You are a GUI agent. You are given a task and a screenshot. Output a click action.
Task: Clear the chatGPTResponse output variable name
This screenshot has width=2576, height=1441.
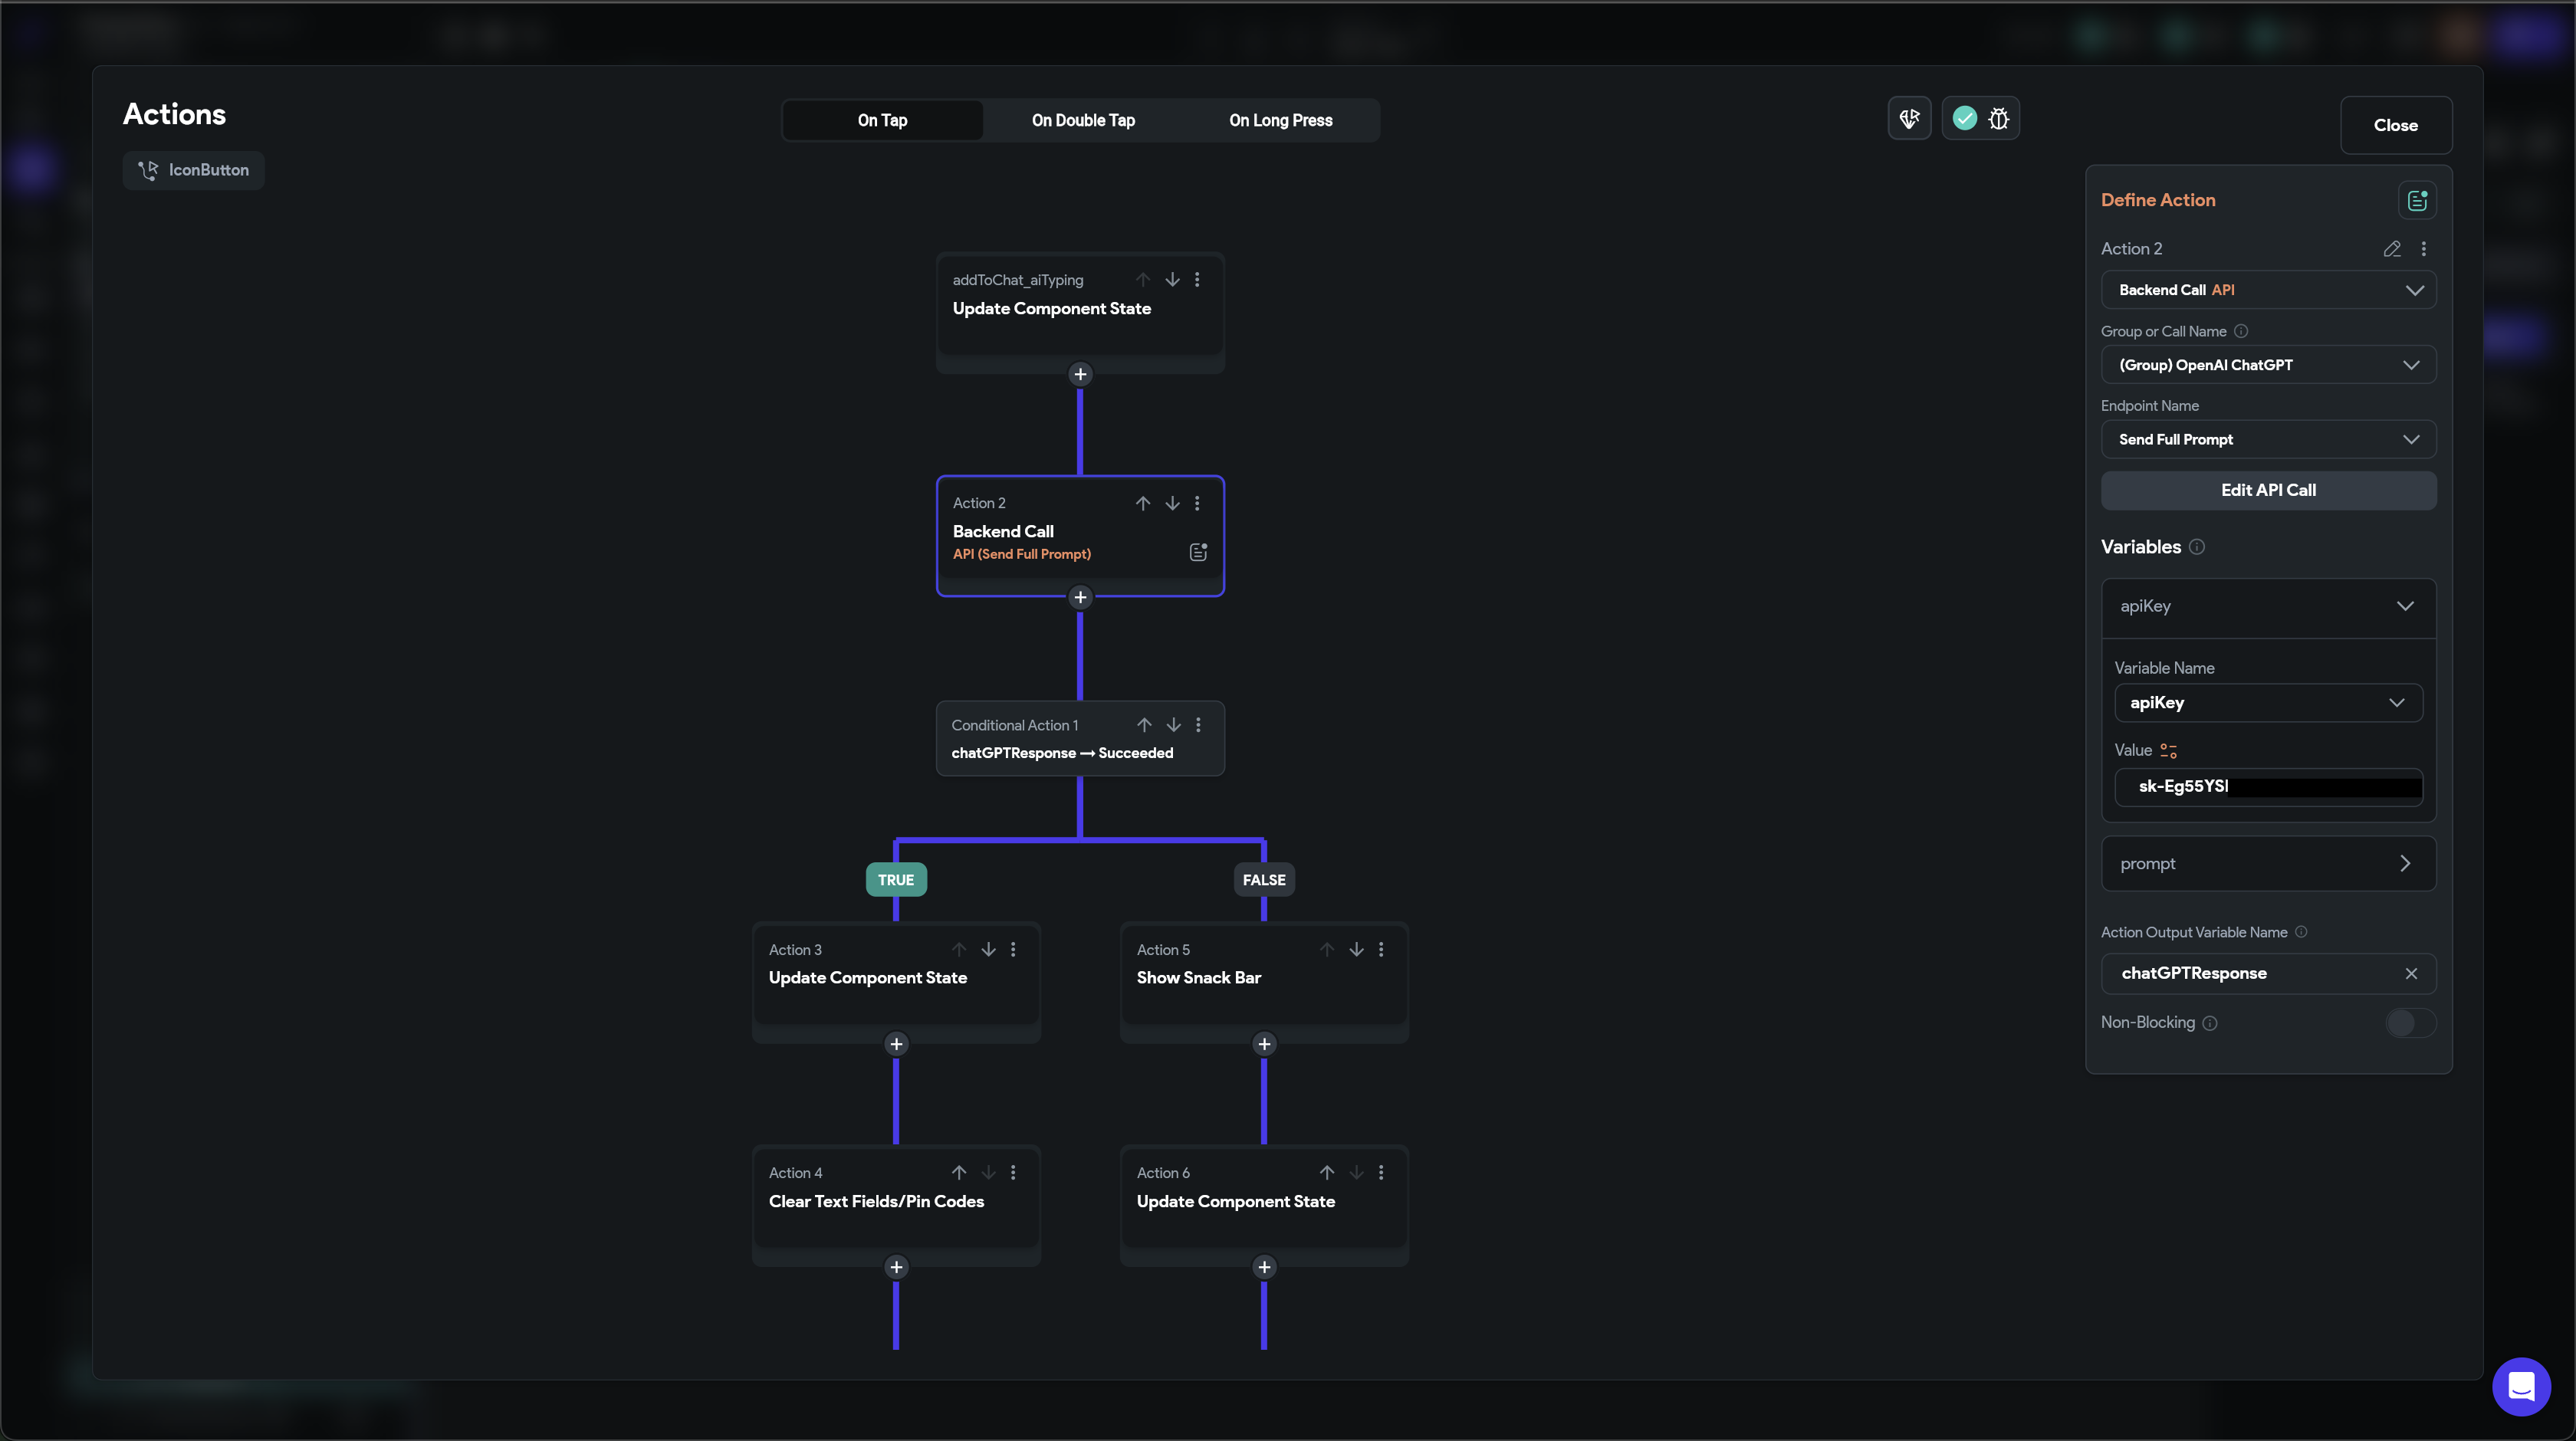2411,974
